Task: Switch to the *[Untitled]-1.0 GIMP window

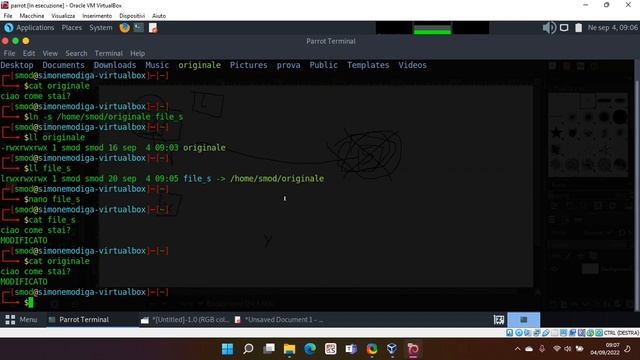Action: [184, 320]
